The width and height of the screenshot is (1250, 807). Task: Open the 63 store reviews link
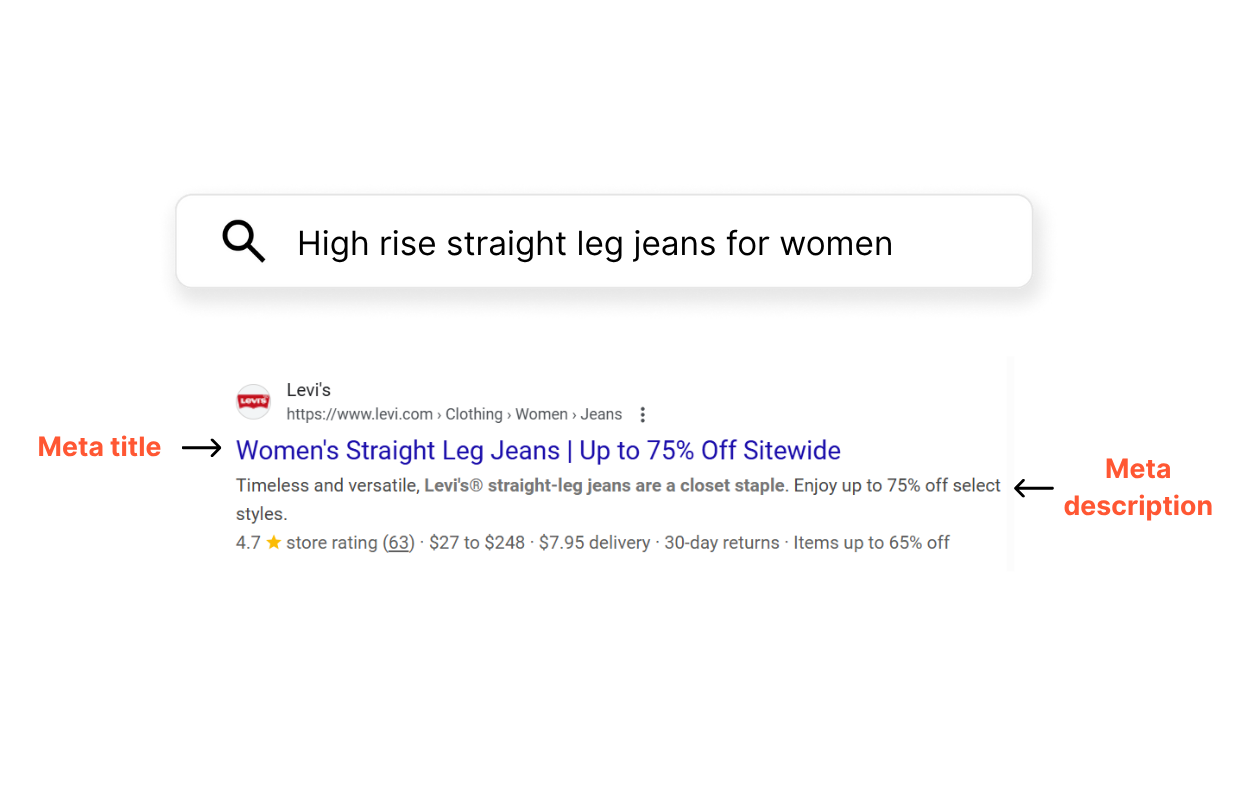(x=399, y=543)
